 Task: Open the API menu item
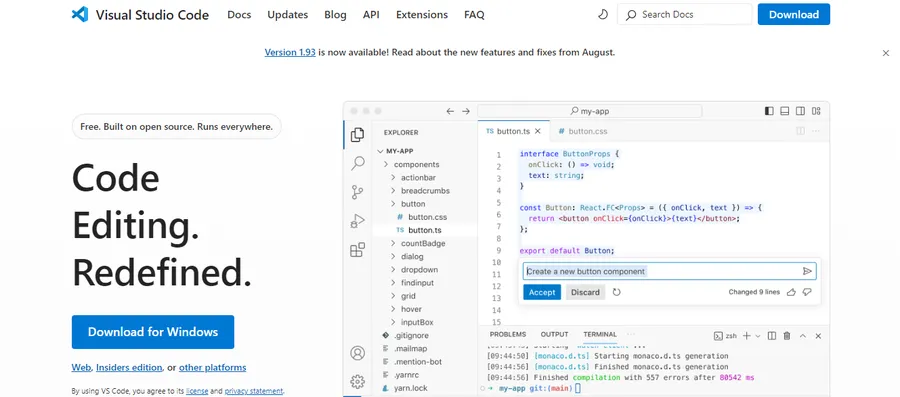(x=371, y=15)
